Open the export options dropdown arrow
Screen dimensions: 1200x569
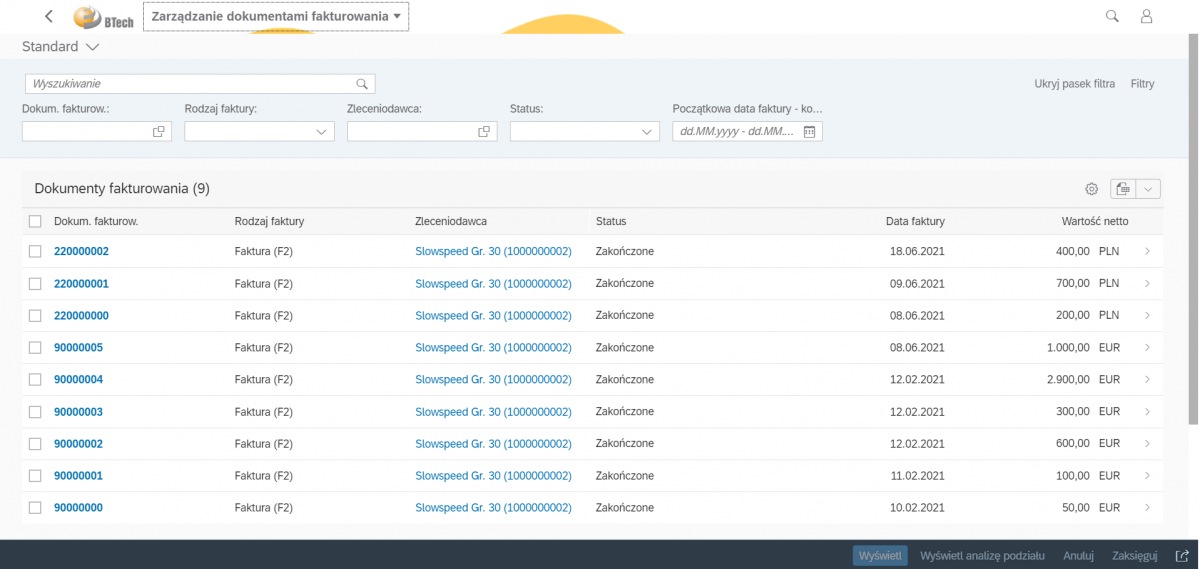click(x=1148, y=189)
